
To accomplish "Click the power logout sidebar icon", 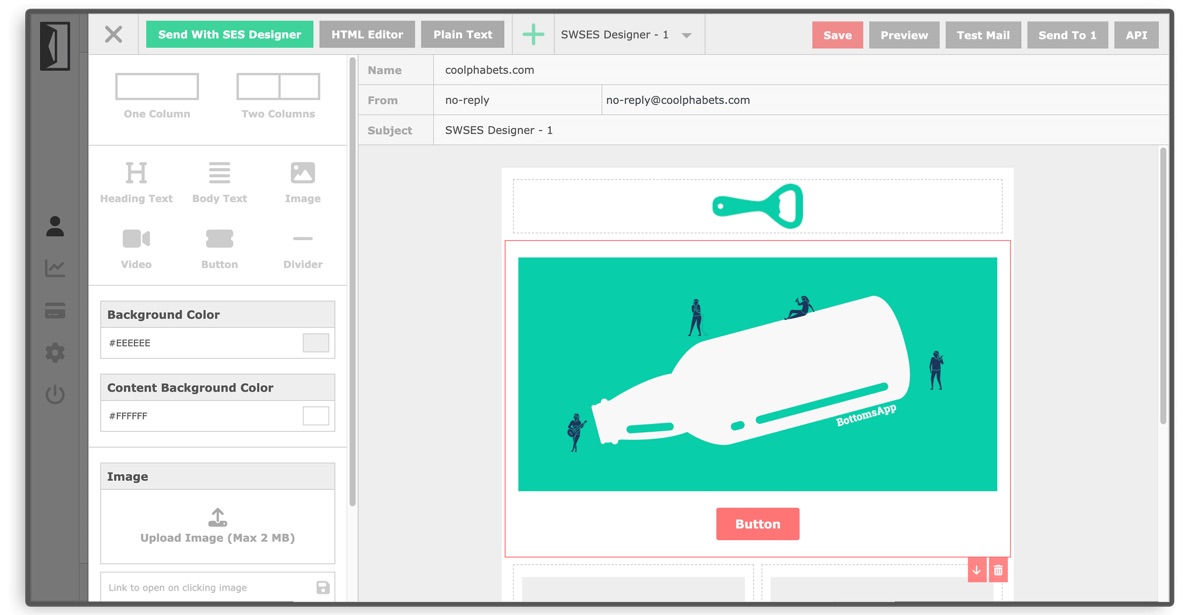I will (x=55, y=394).
